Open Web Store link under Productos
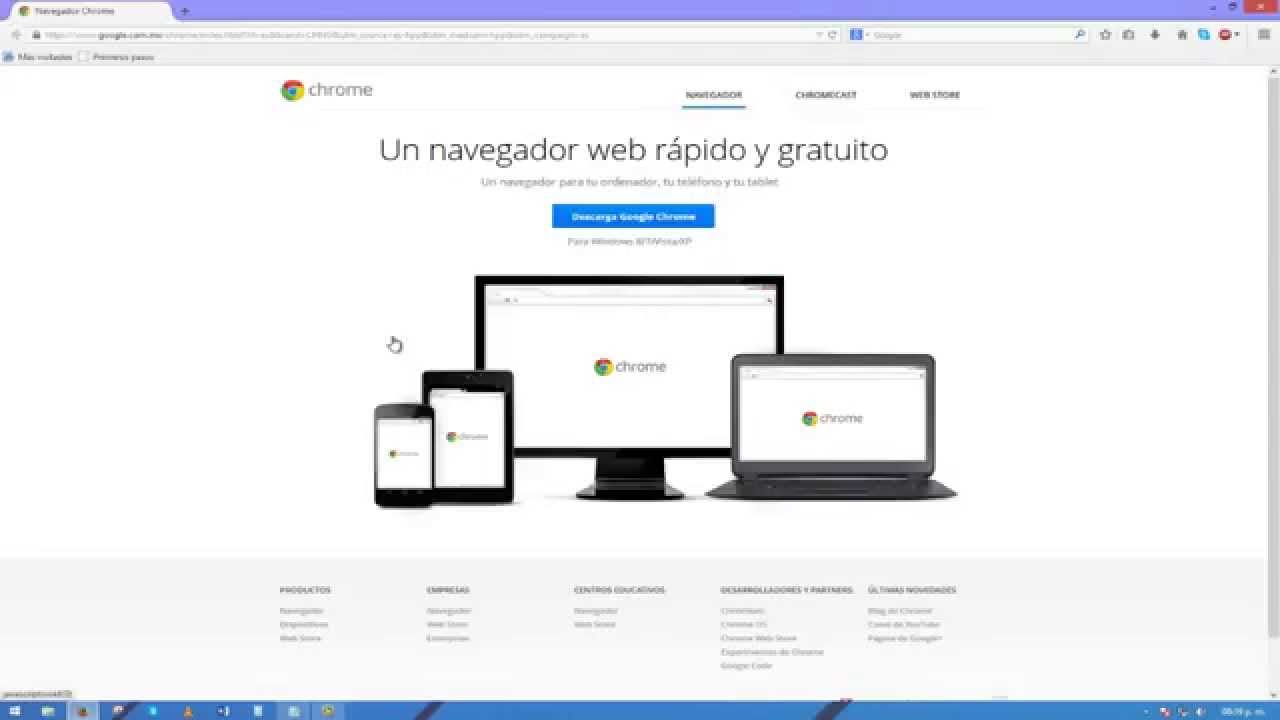Viewport: 1280px width, 720px height. tap(301, 638)
